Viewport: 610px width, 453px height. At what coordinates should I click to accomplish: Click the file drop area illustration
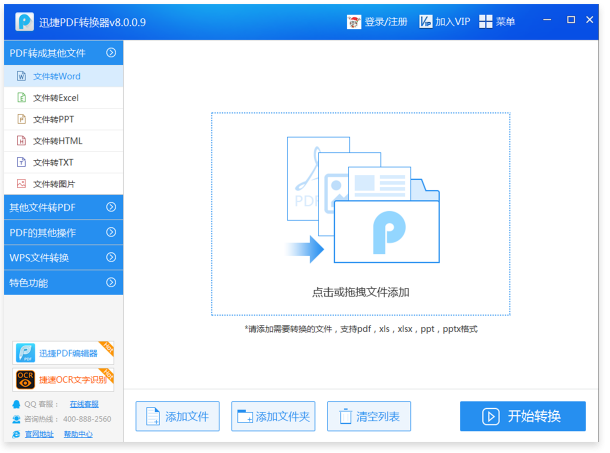(x=363, y=200)
